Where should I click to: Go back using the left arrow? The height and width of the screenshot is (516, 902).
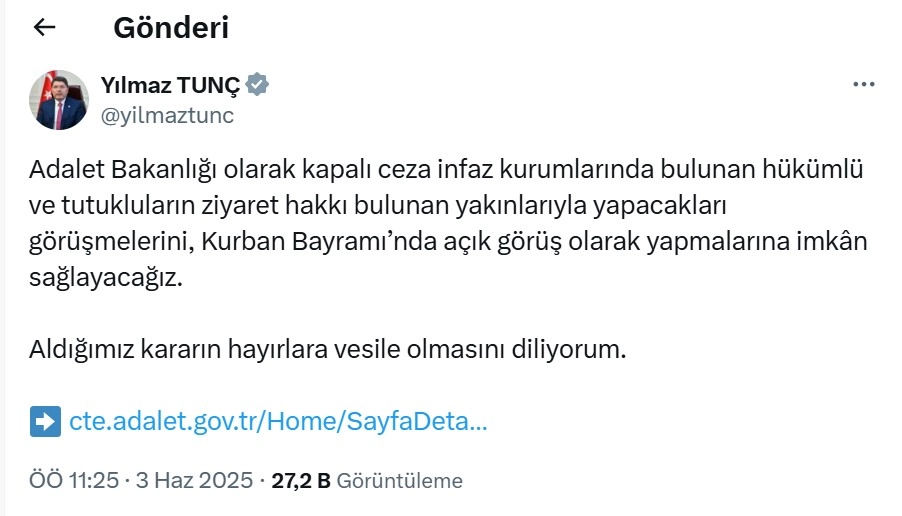tap(45, 28)
